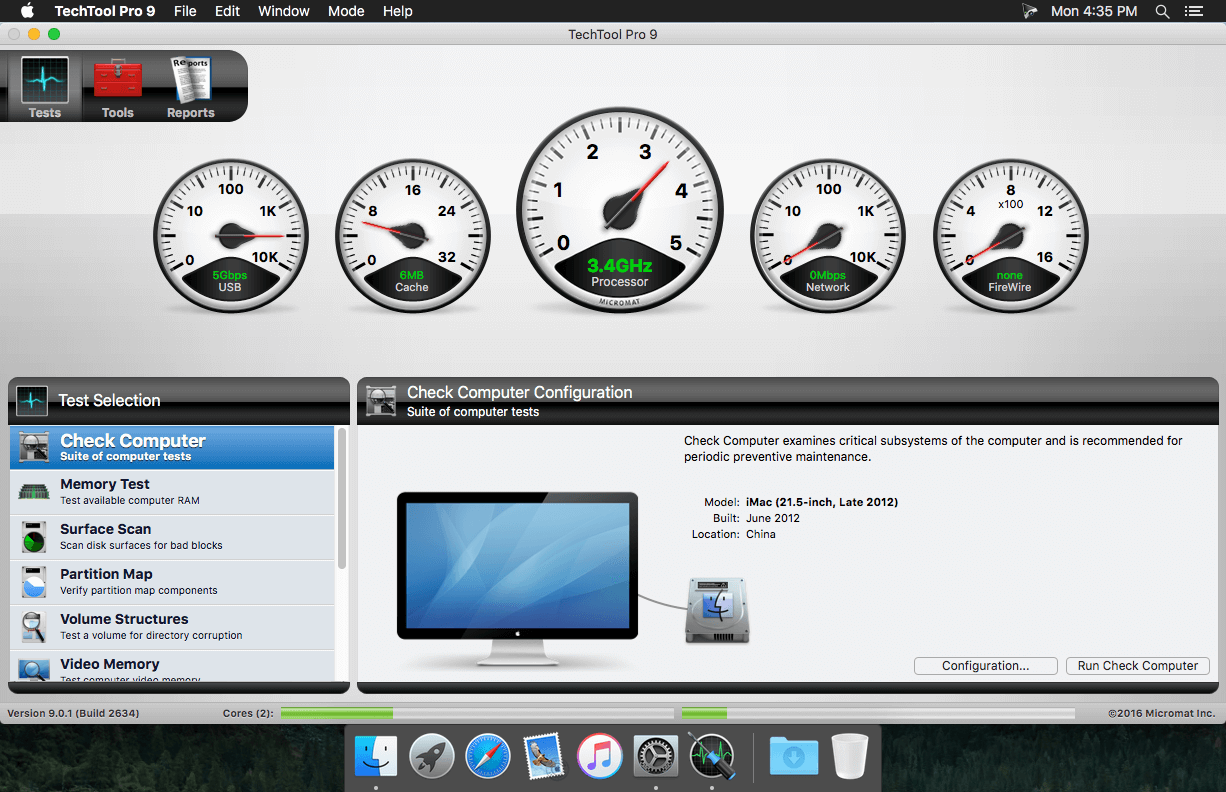Open the File menu

[x=185, y=11]
